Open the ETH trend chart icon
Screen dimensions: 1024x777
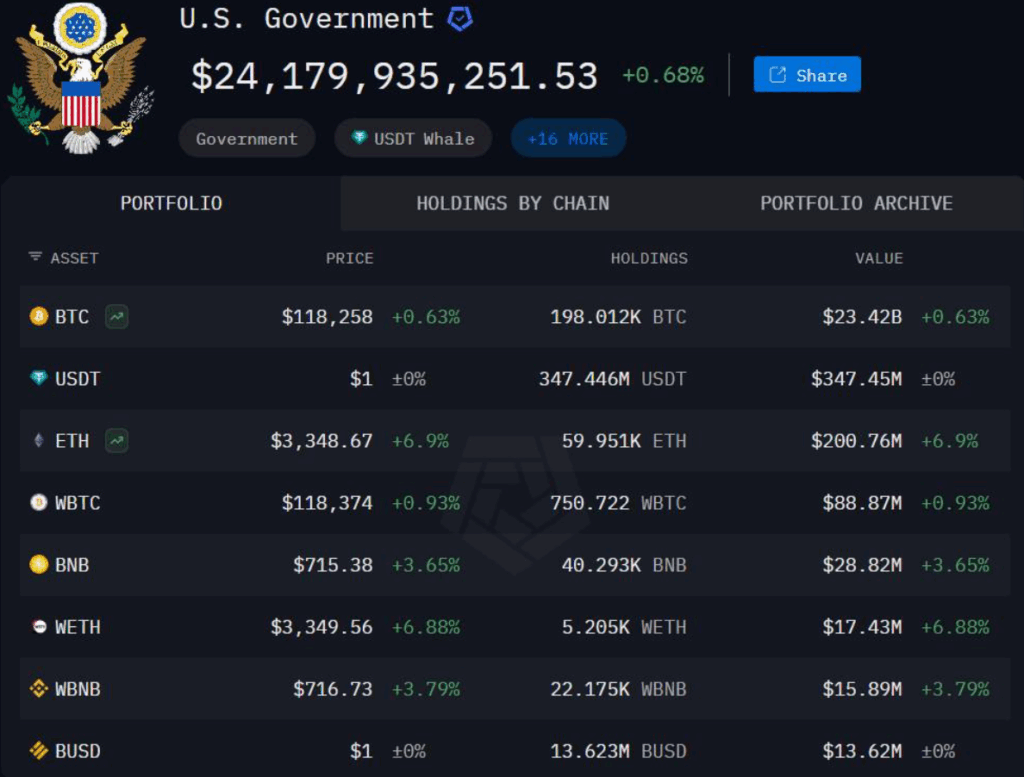click(117, 441)
